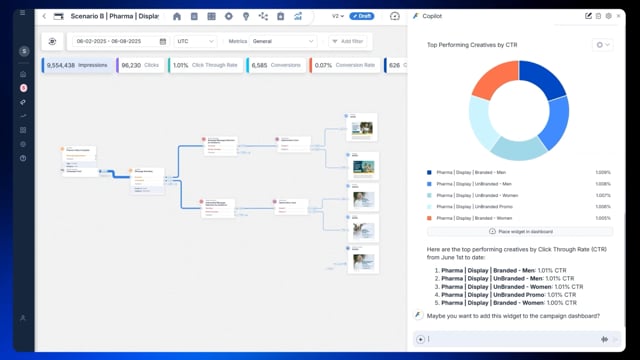The width and height of the screenshot is (640, 360).
Task: Expand the UTC timezone dropdown
Action: [195, 41]
